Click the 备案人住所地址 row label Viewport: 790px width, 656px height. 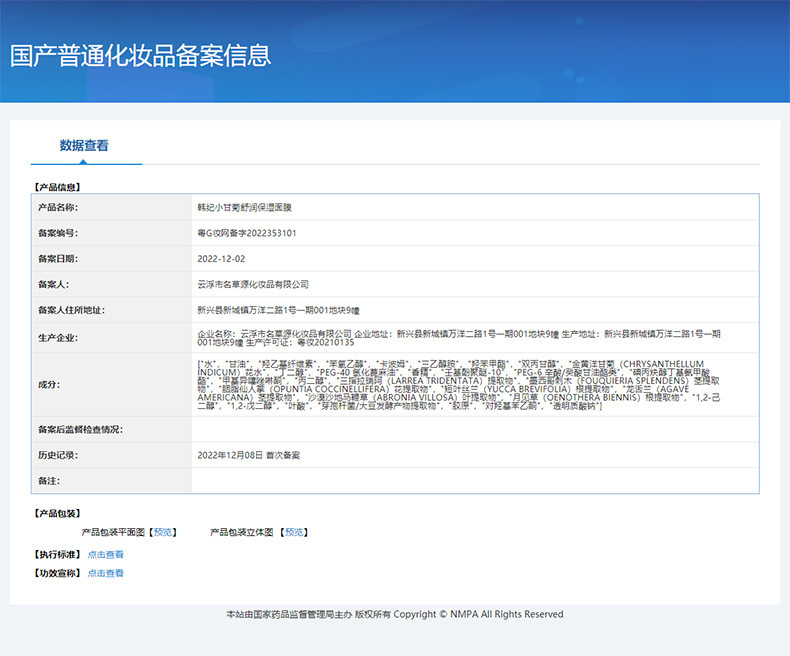click(x=72, y=310)
